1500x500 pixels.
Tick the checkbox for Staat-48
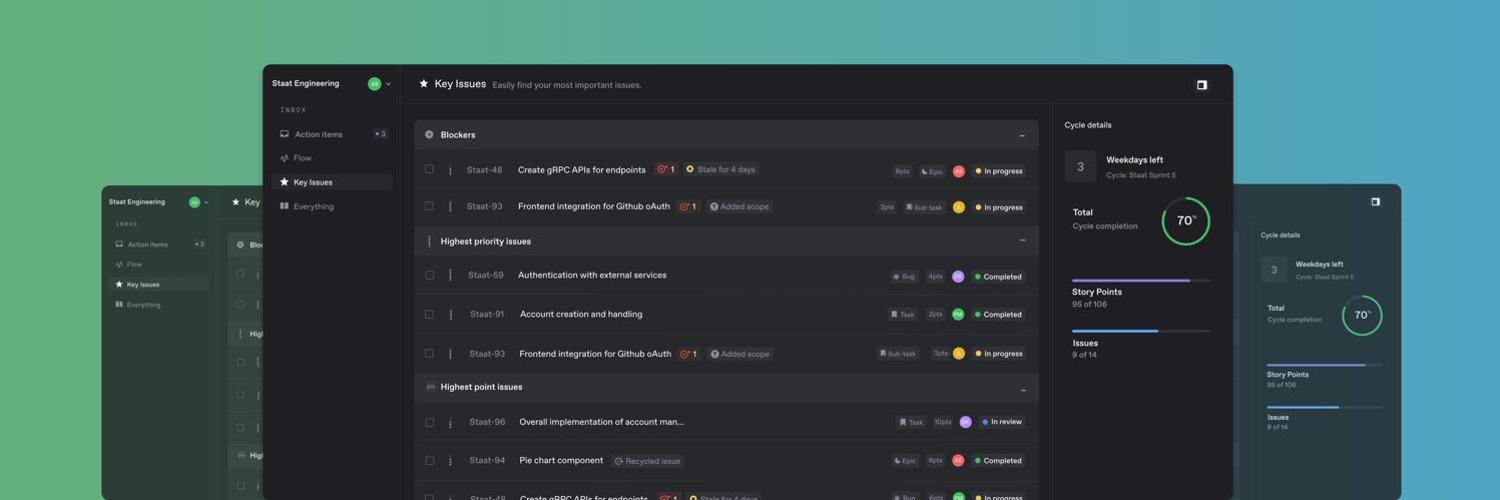click(429, 169)
